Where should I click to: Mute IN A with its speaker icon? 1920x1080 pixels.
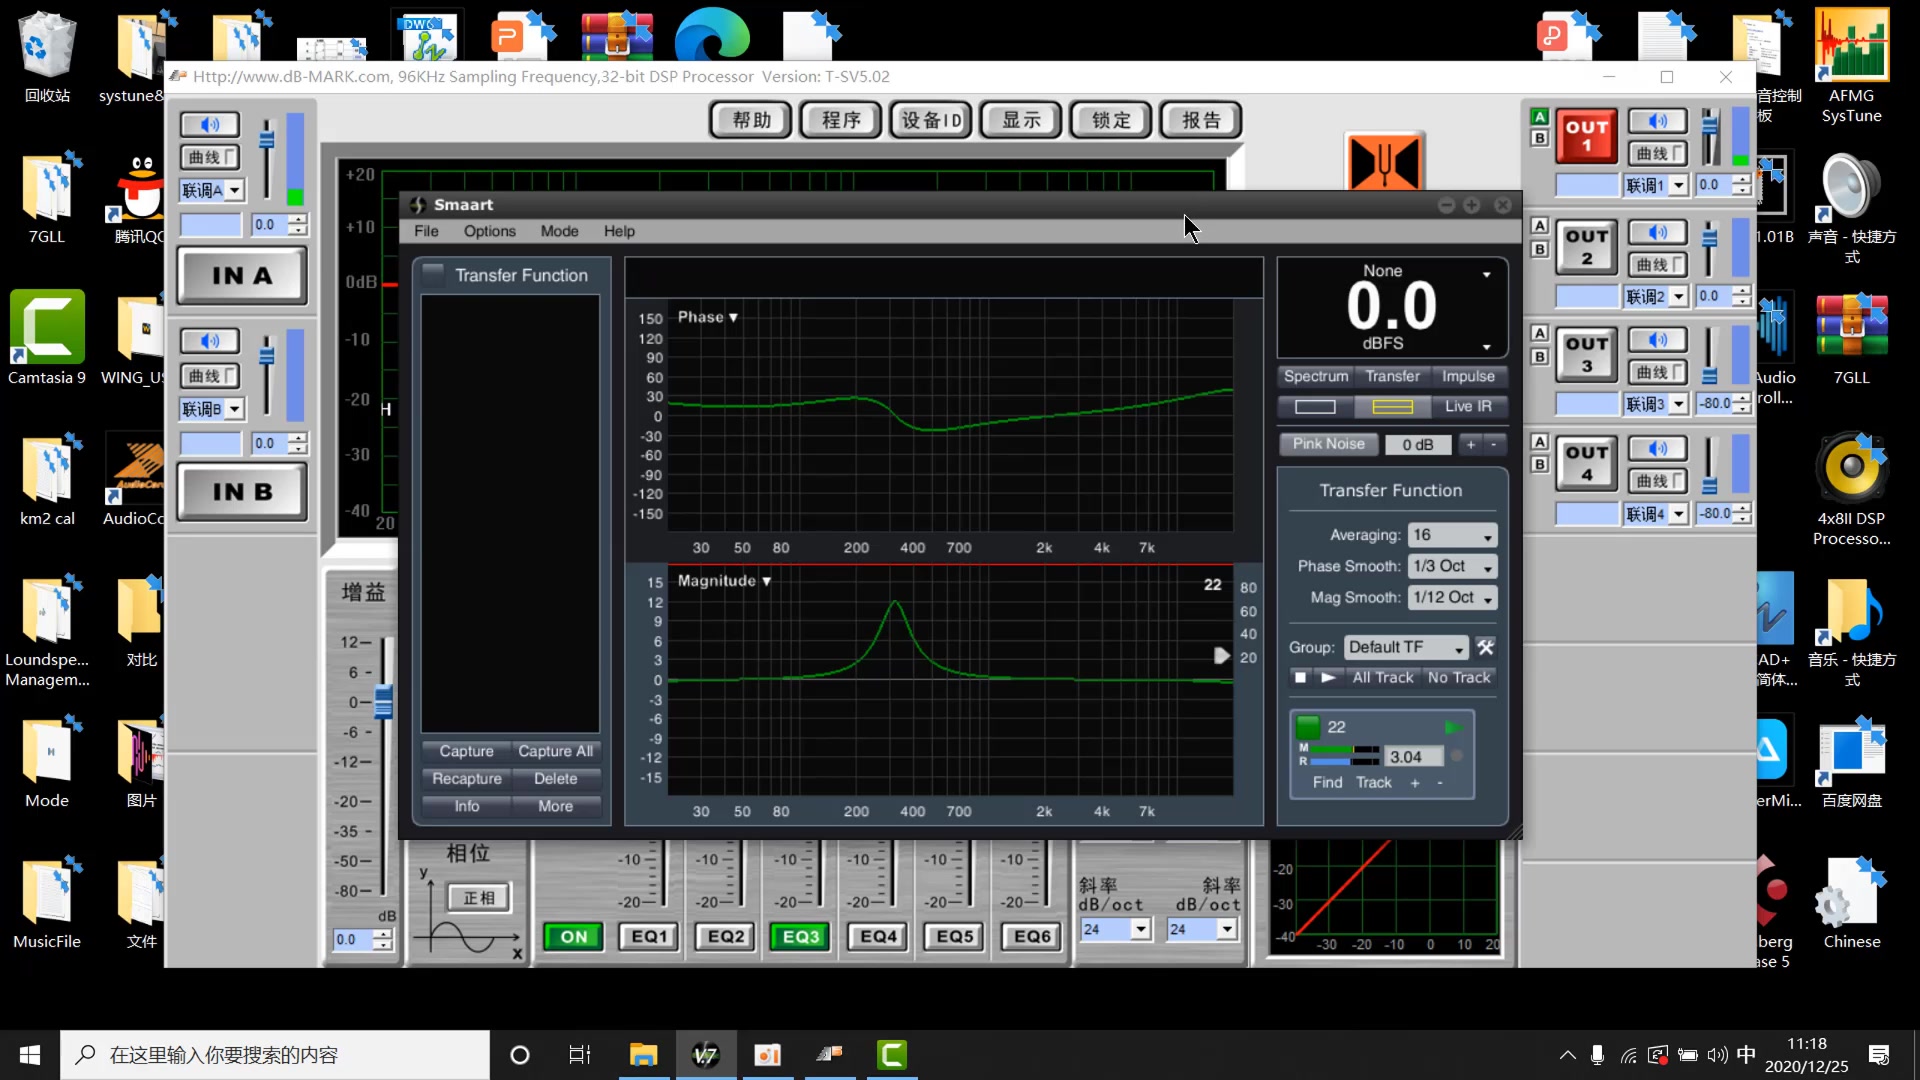[x=209, y=124]
